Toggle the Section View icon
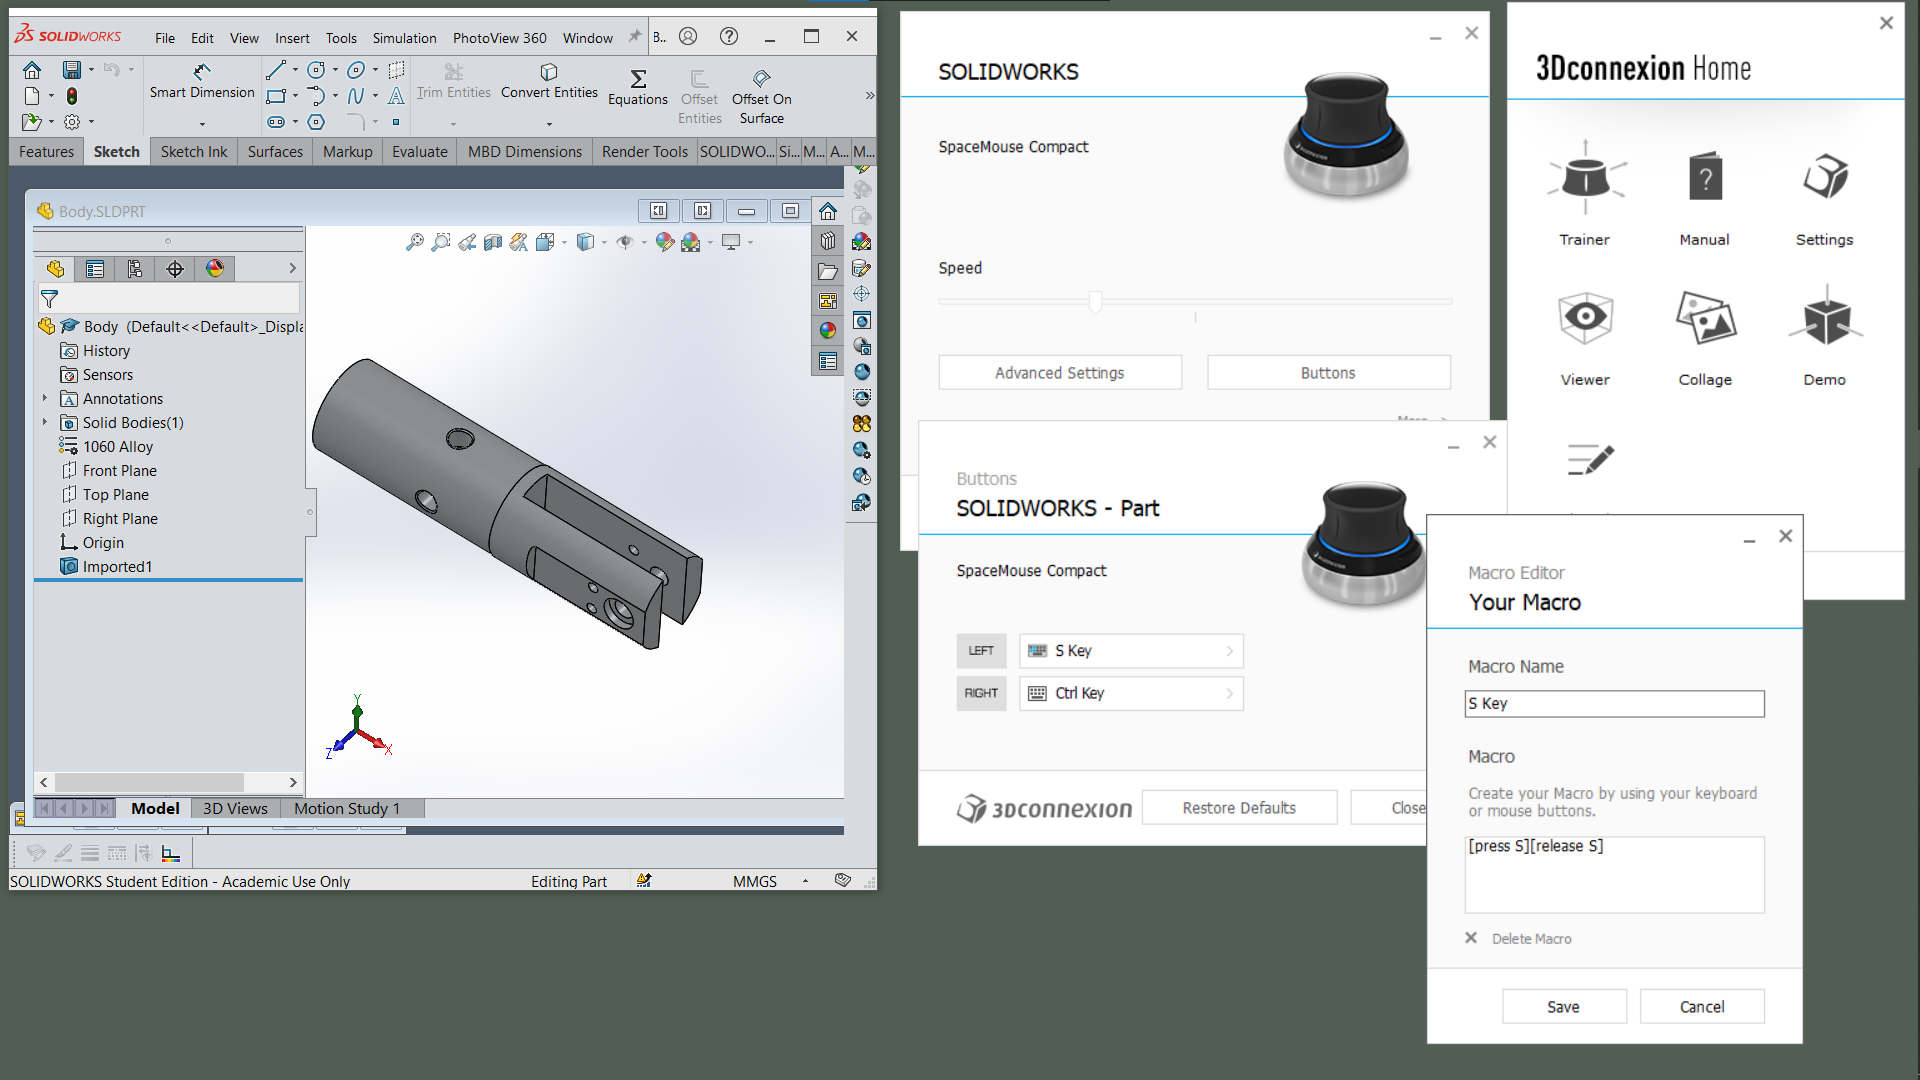The width and height of the screenshot is (1920, 1080). click(x=493, y=242)
